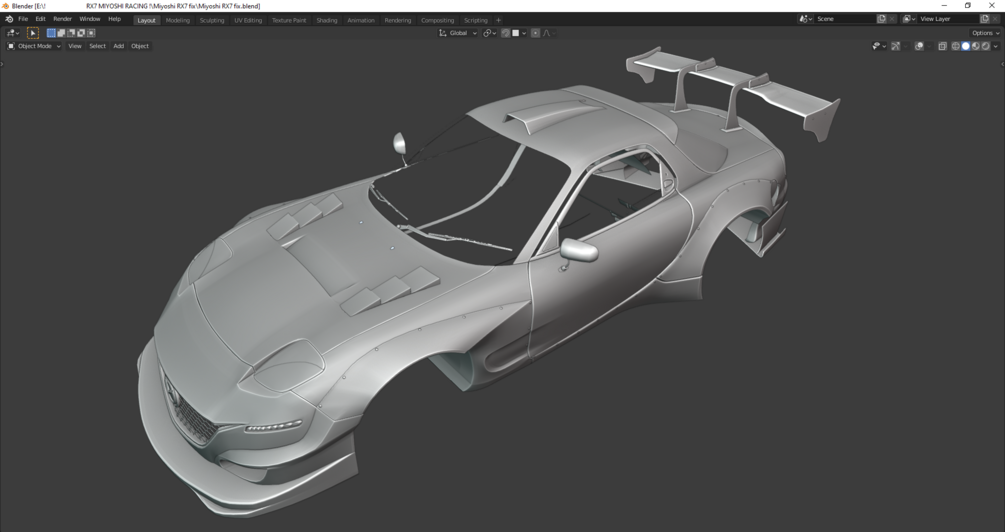1005x532 pixels.
Task: Open the viewport Add menu
Action: click(x=119, y=46)
